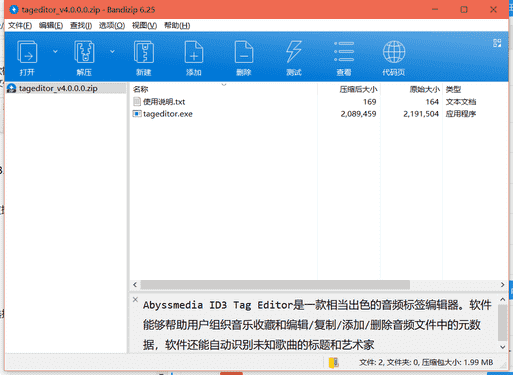Click the 解压 (Extract) toolbar icon
The image size is (513, 375).
84,52
